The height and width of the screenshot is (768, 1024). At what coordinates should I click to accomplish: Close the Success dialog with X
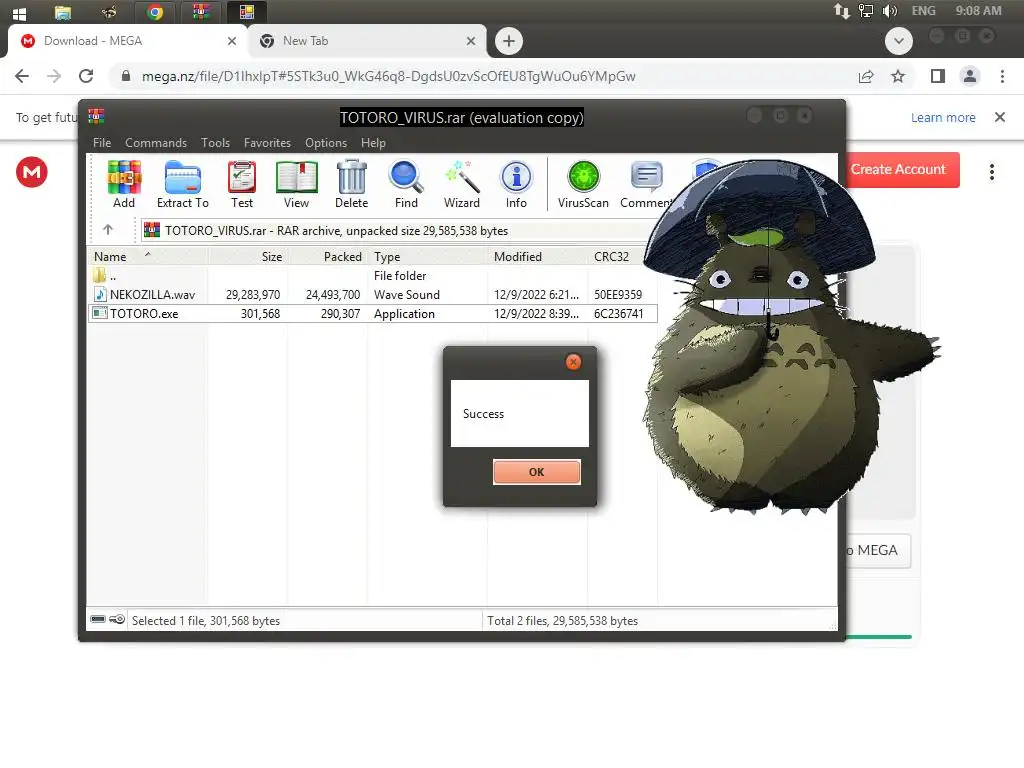coord(573,362)
